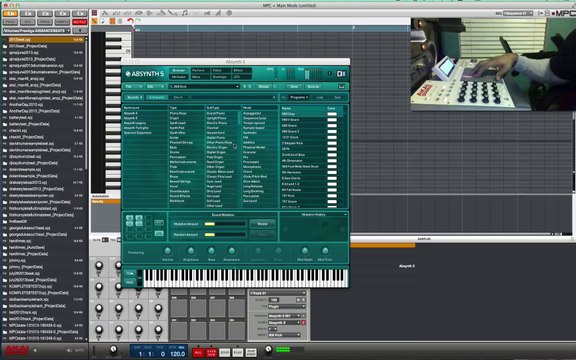Open the Programs dropdown in Absynth

[x=299, y=97]
